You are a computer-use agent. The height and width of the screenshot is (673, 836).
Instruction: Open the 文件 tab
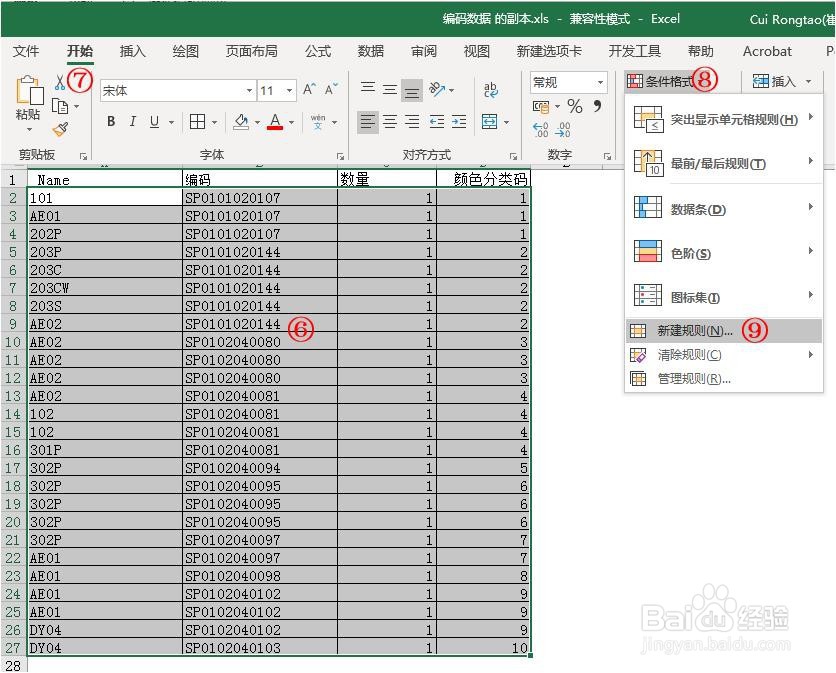[26, 51]
